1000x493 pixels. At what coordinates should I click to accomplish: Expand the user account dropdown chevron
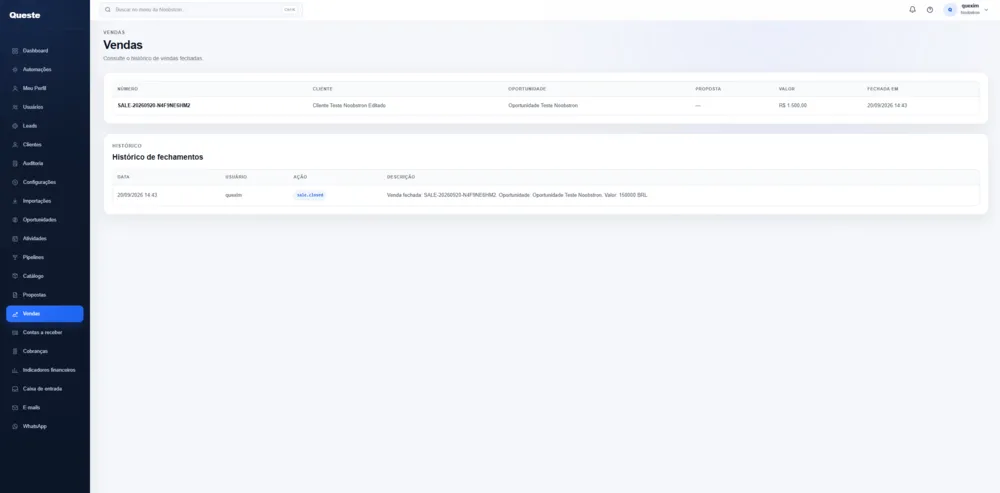coord(986,10)
